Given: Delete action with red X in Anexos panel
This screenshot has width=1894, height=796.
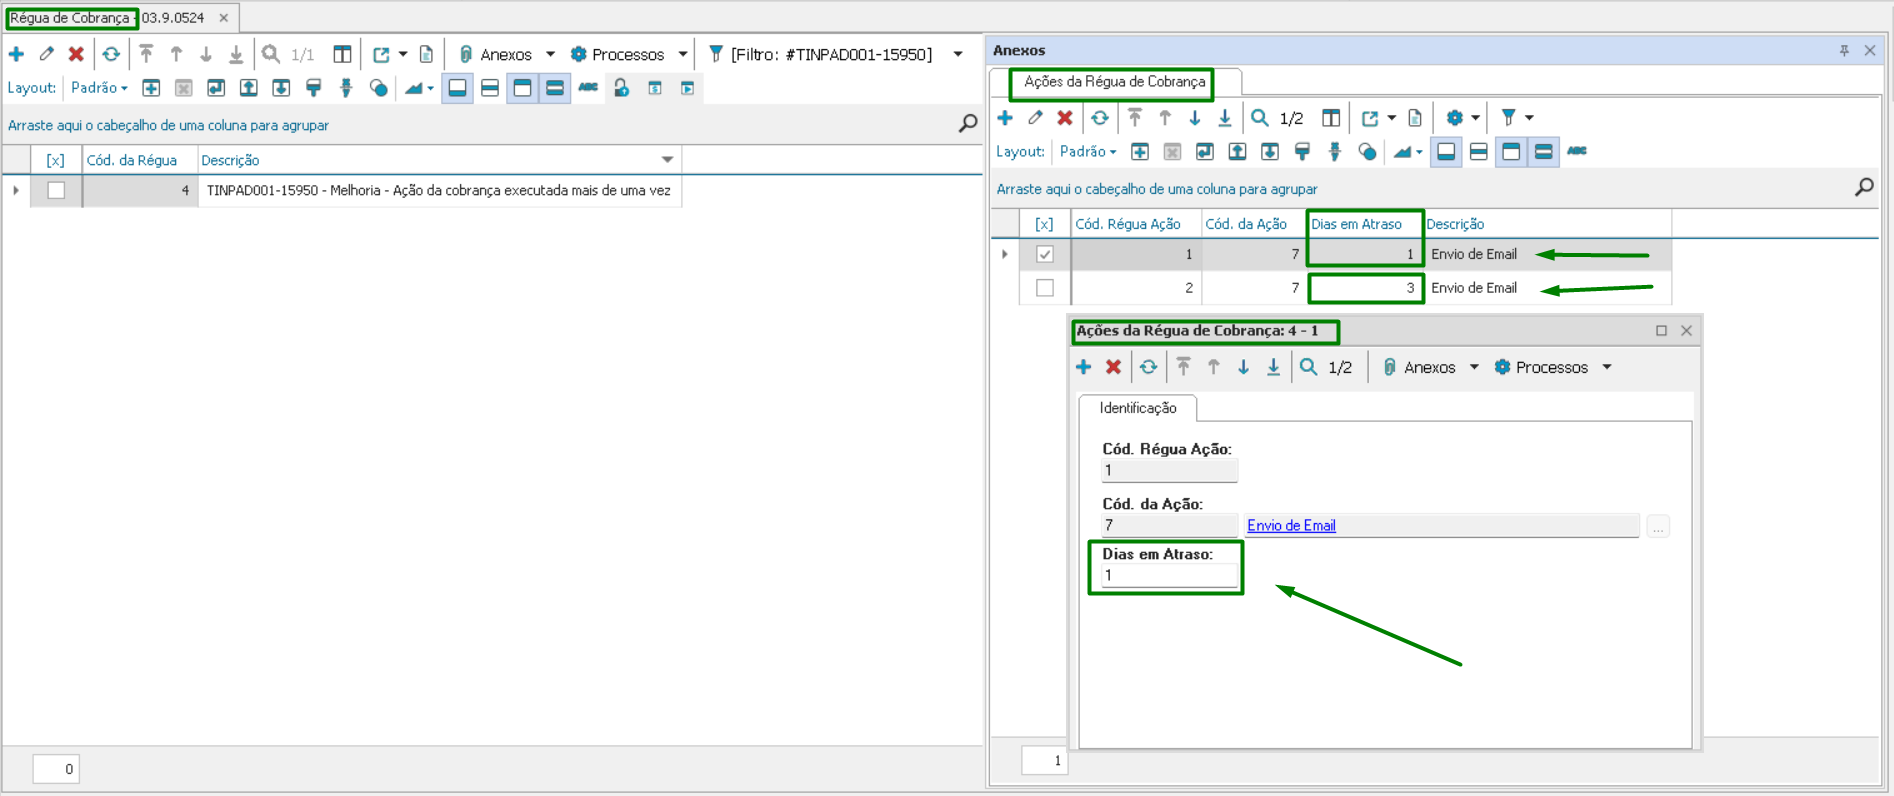Looking at the screenshot, I should click(1065, 118).
